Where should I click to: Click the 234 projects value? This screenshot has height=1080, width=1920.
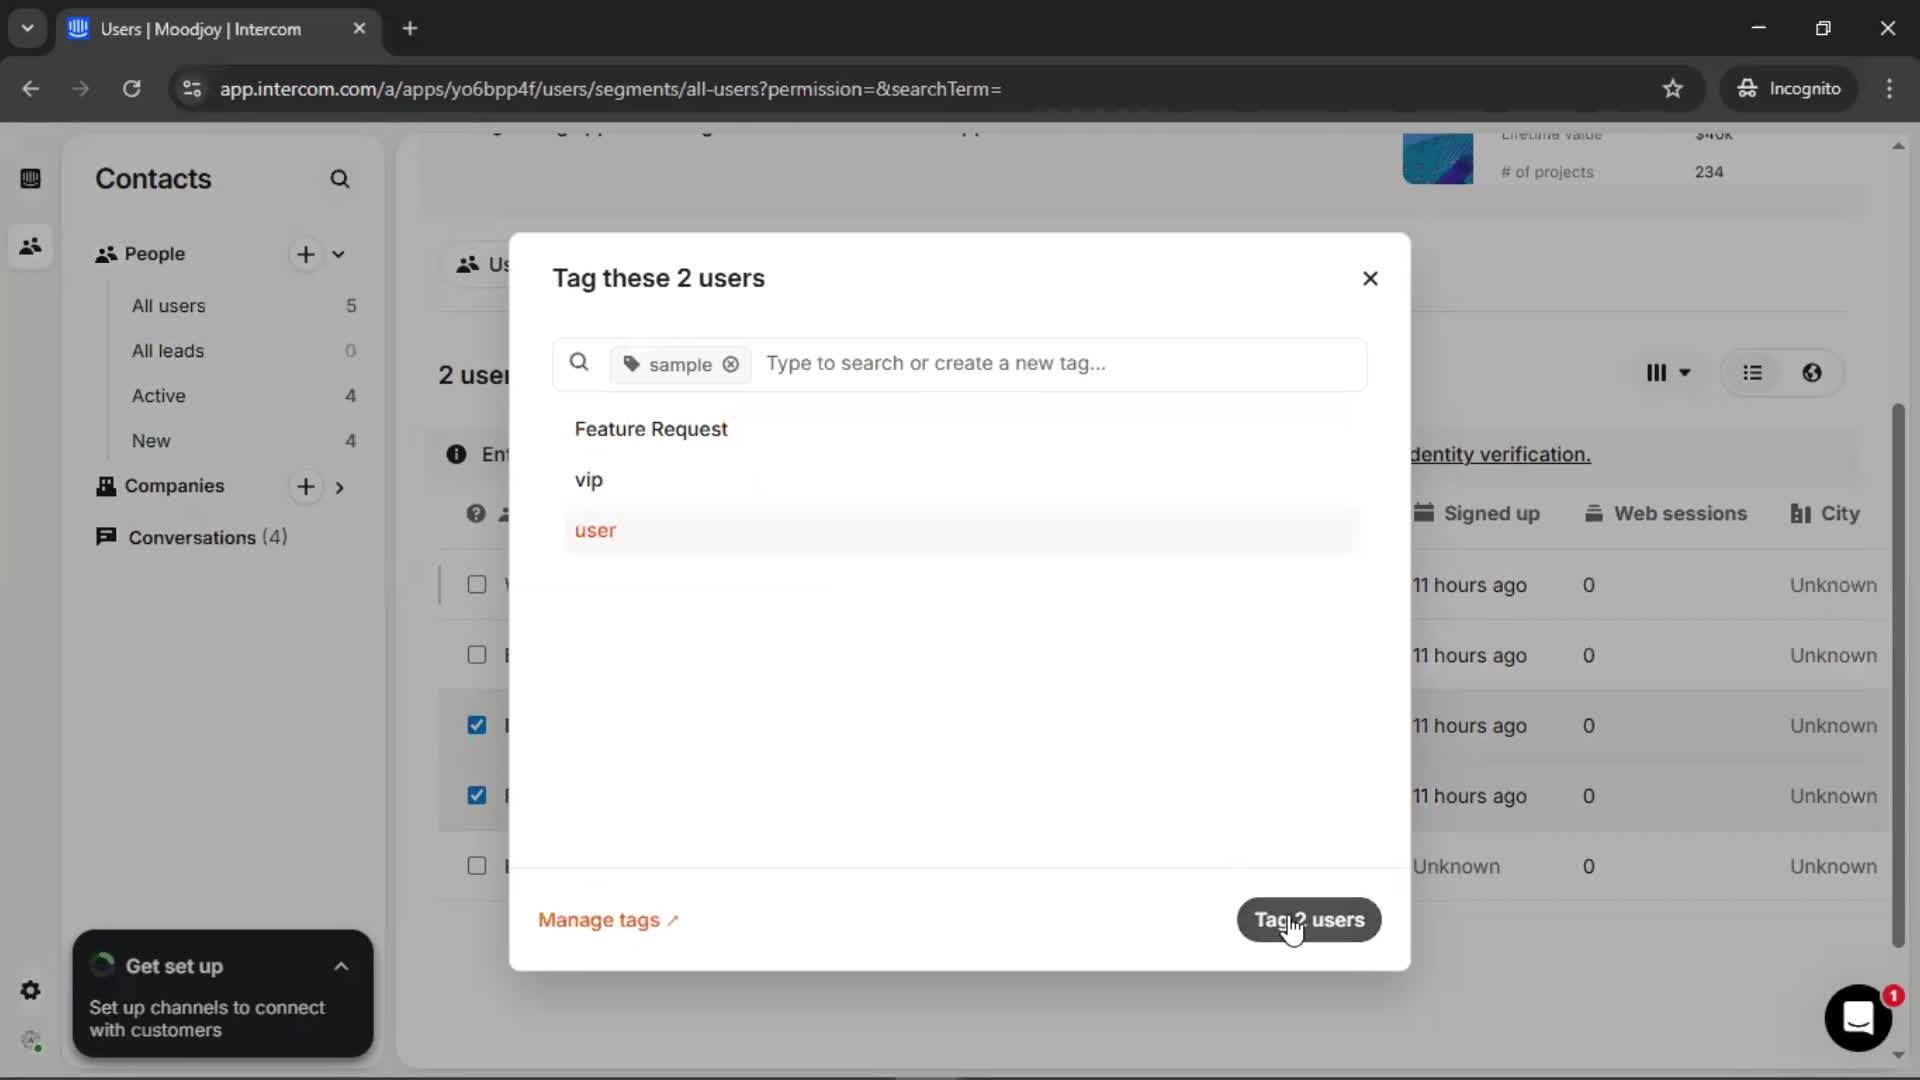tap(1709, 172)
